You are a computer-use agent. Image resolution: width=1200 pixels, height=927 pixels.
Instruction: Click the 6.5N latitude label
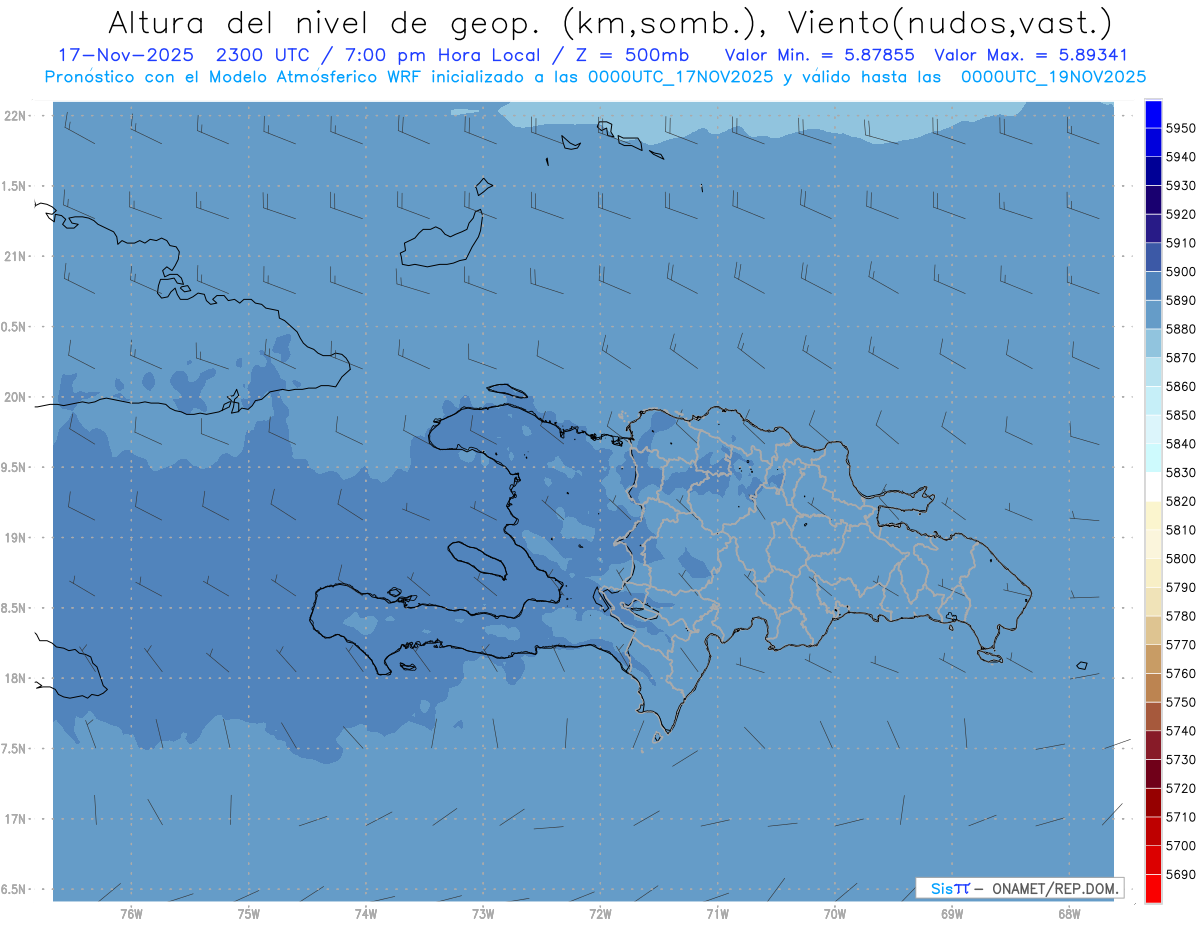coord(14,890)
